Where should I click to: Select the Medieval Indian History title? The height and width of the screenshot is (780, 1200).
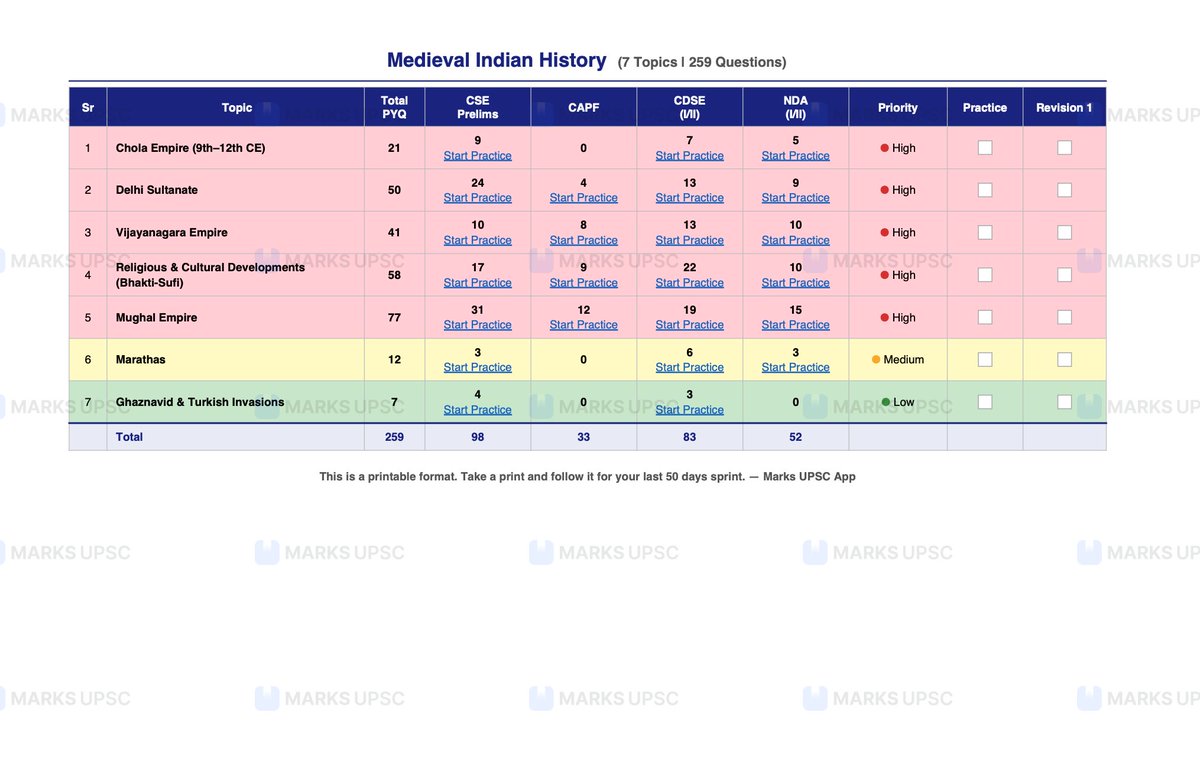coord(497,60)
